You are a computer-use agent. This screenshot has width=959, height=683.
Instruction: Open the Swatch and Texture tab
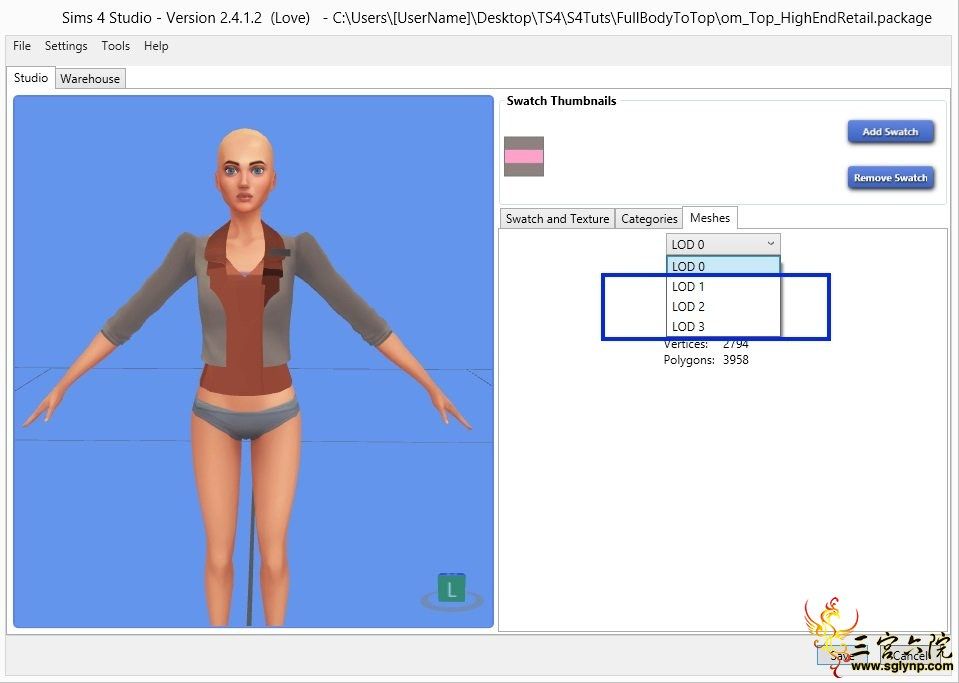tap(557, 218)
